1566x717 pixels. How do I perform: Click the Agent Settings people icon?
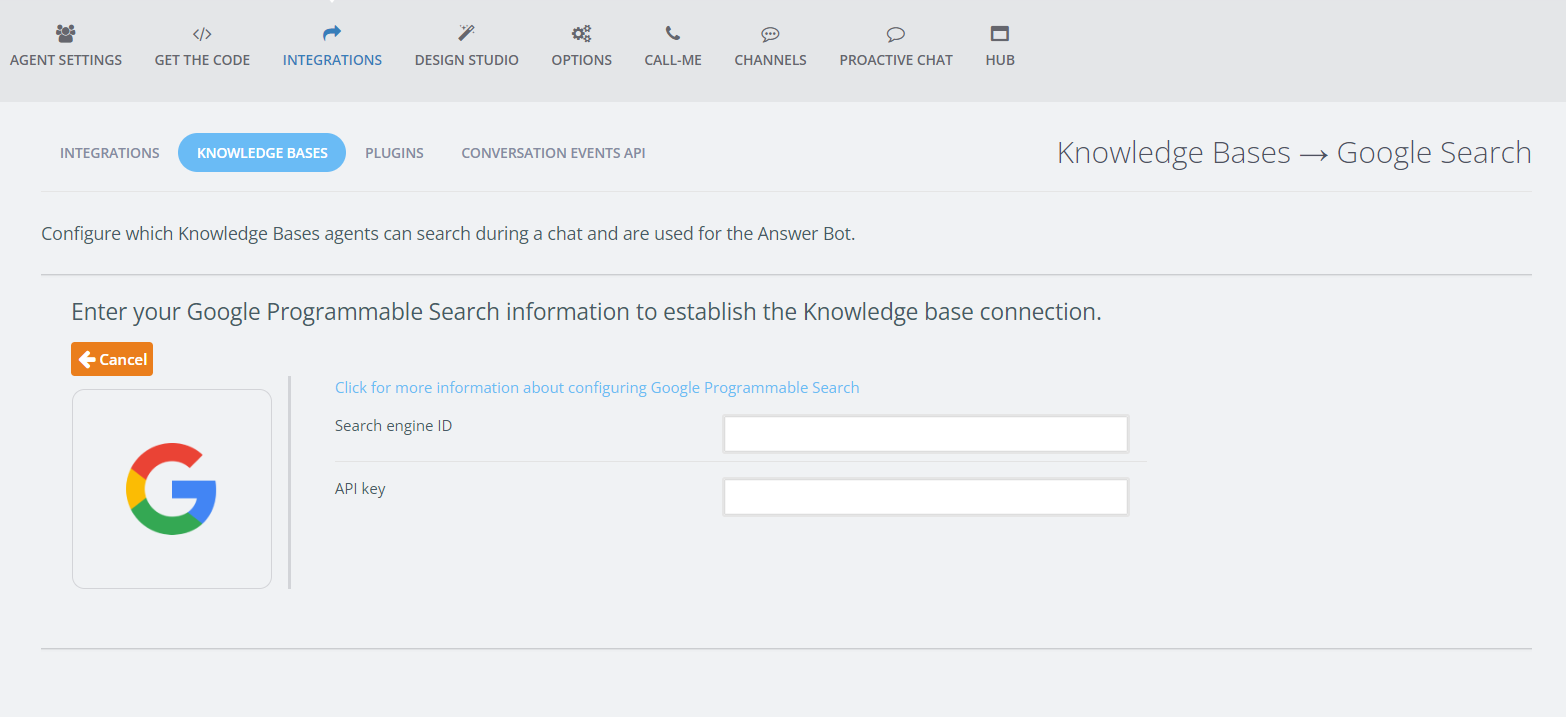pos(66,33)
